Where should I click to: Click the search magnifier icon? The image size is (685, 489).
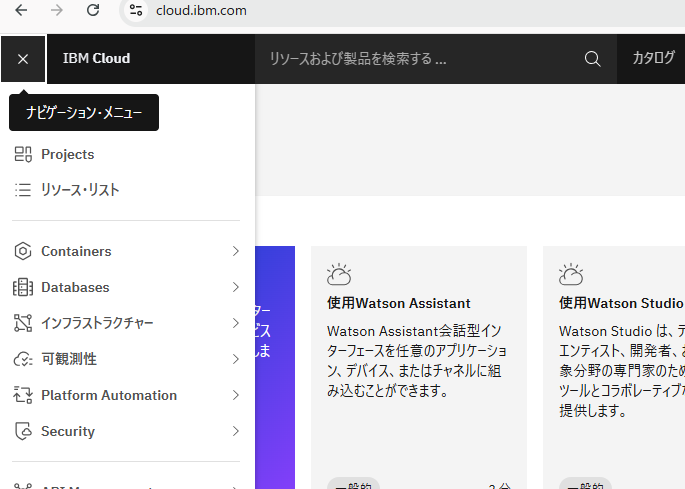click(x=593, y=59)
